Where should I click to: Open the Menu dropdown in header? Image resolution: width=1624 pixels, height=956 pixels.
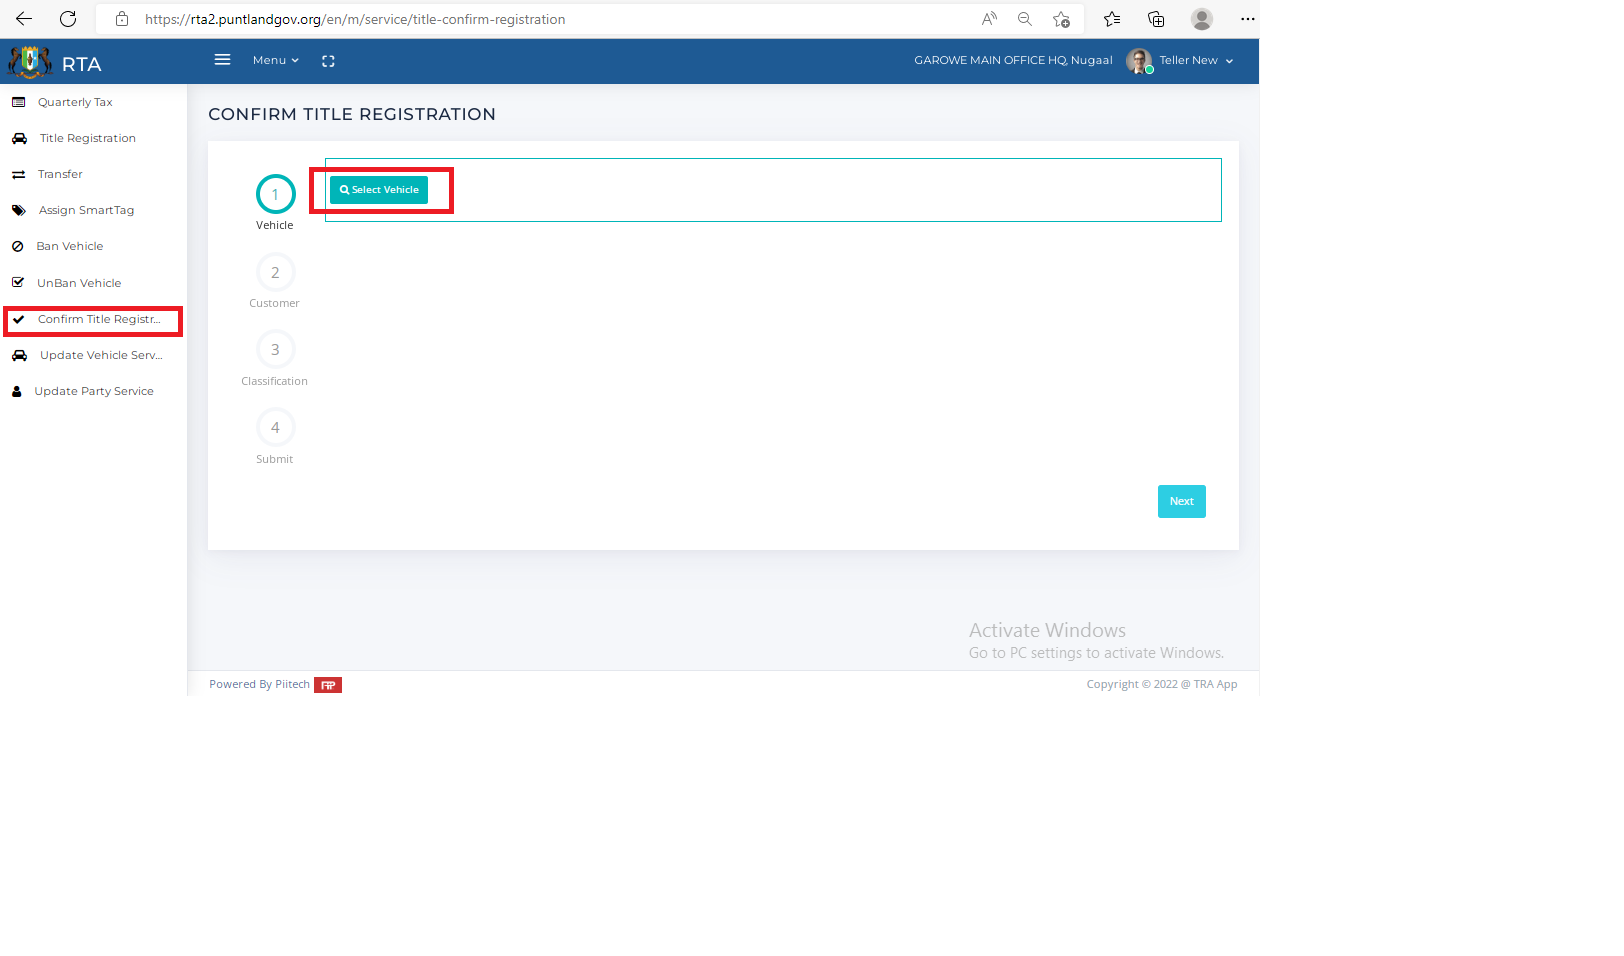tap(275, 60)
